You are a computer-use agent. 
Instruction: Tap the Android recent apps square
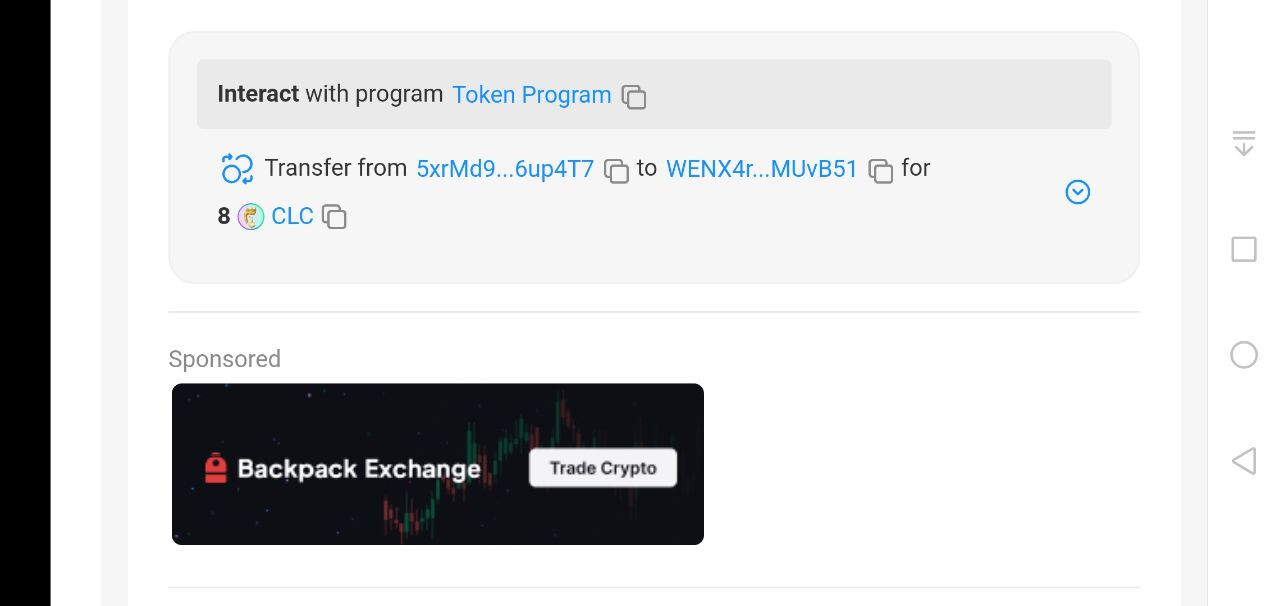pyautogui.click(x=1243, y=249)
